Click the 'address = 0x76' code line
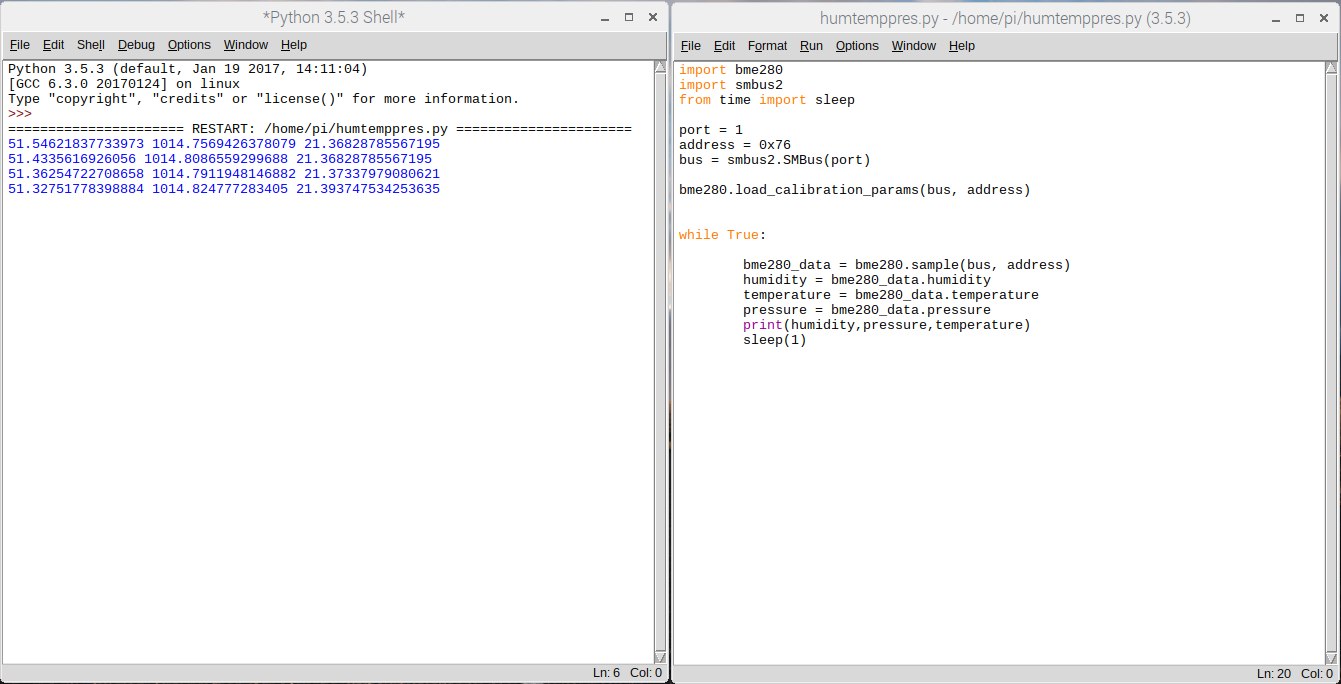Viewport: 1341px width, 684px height. 735,145
